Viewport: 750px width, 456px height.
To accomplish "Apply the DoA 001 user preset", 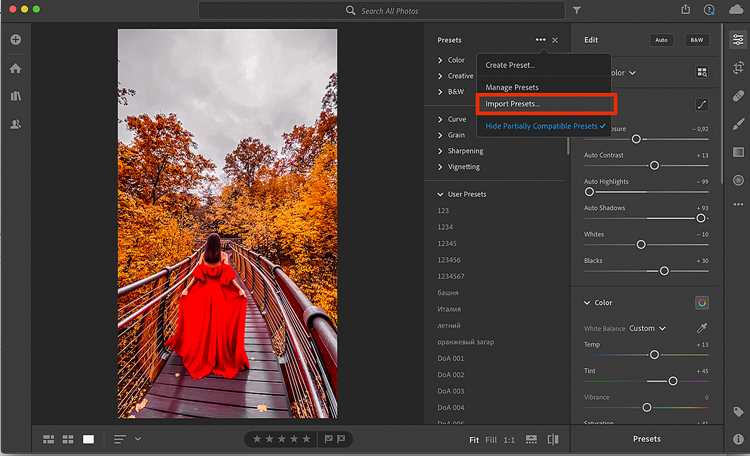I will coord(451,358).
